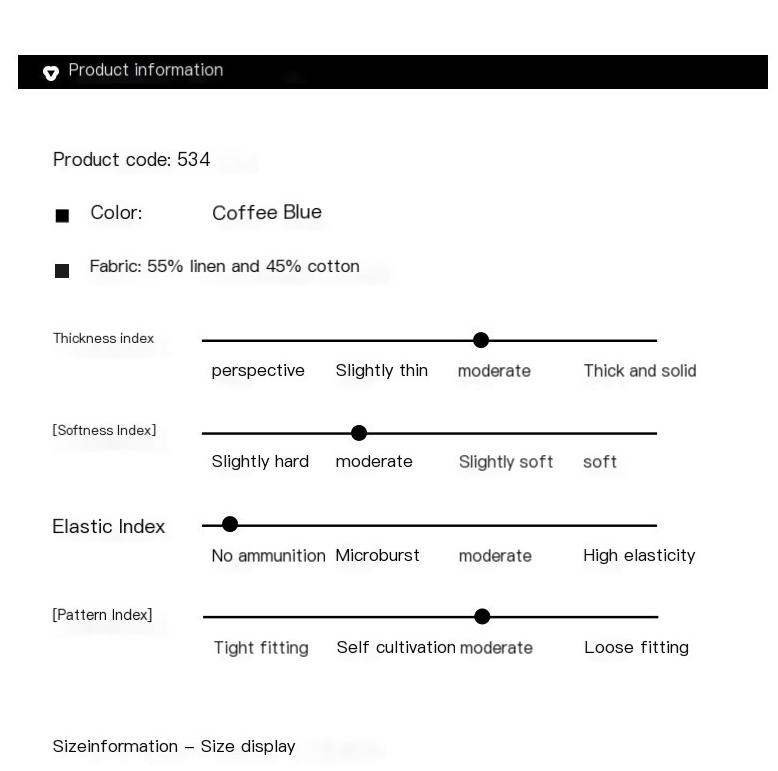This screenshot has width=778, height=771.
Task: Click the Product information triangle icon
Action: [x=51, y=72]
